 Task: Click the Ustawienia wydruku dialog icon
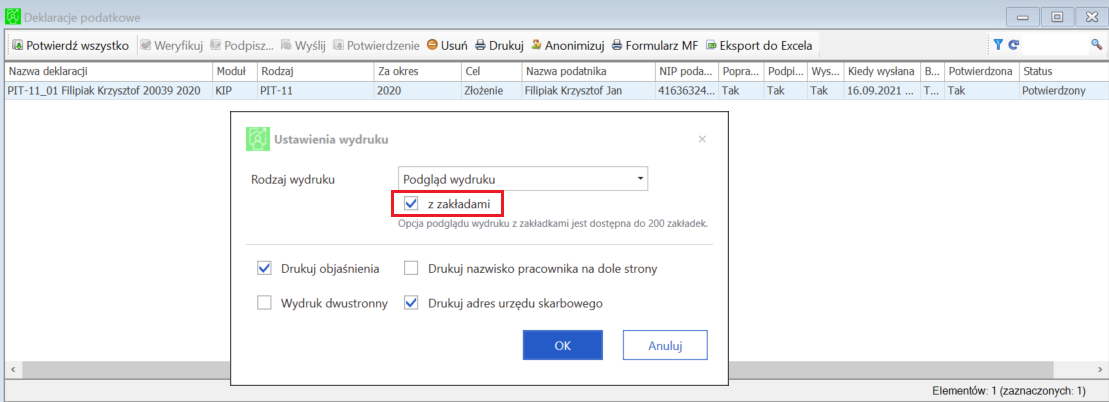pyautogui.click(x=256, y=139)
